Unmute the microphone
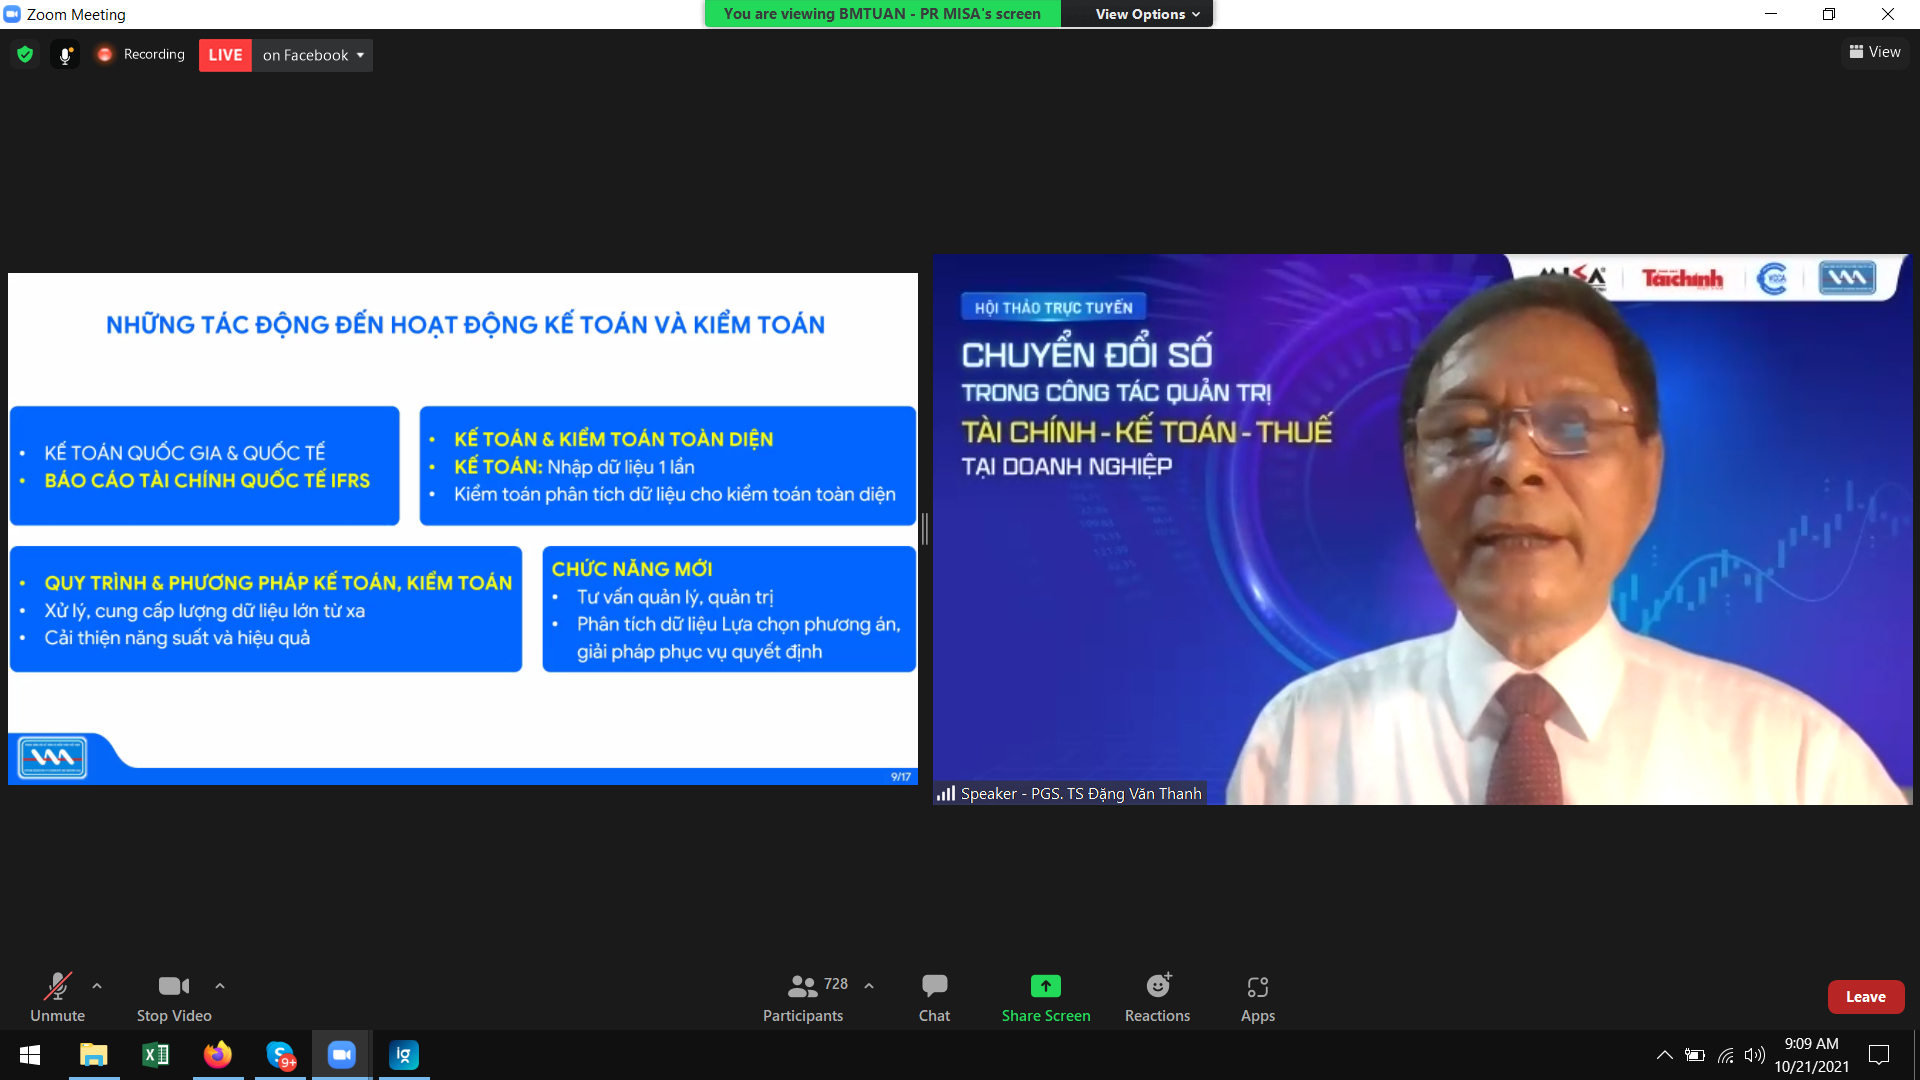The width and height of the screenshot is (1920, 1080). pyautogui.click(x=57, y=997)
